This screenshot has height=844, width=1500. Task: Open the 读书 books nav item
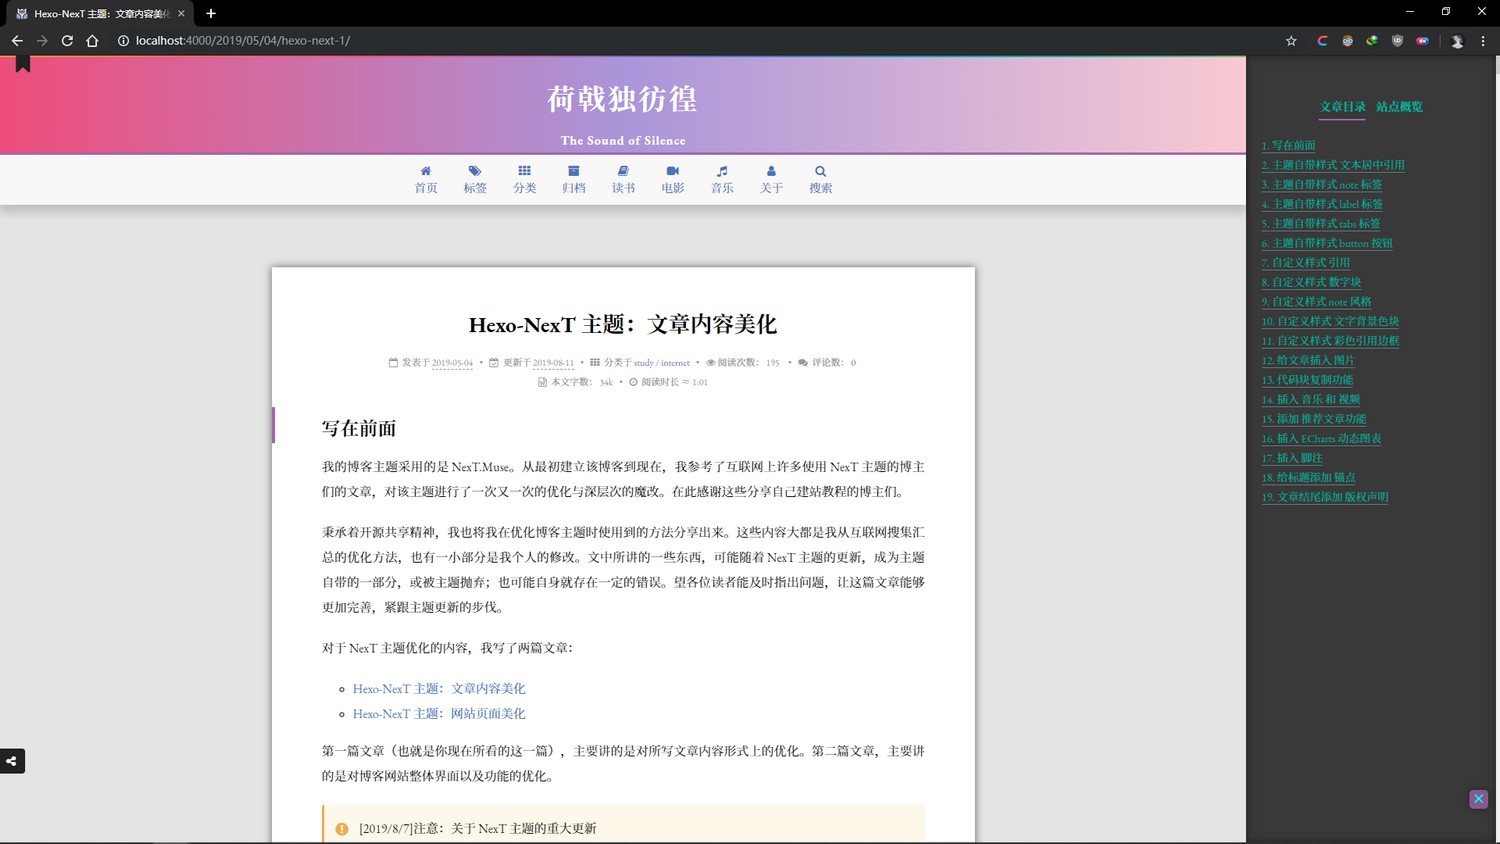click(623, 180)
